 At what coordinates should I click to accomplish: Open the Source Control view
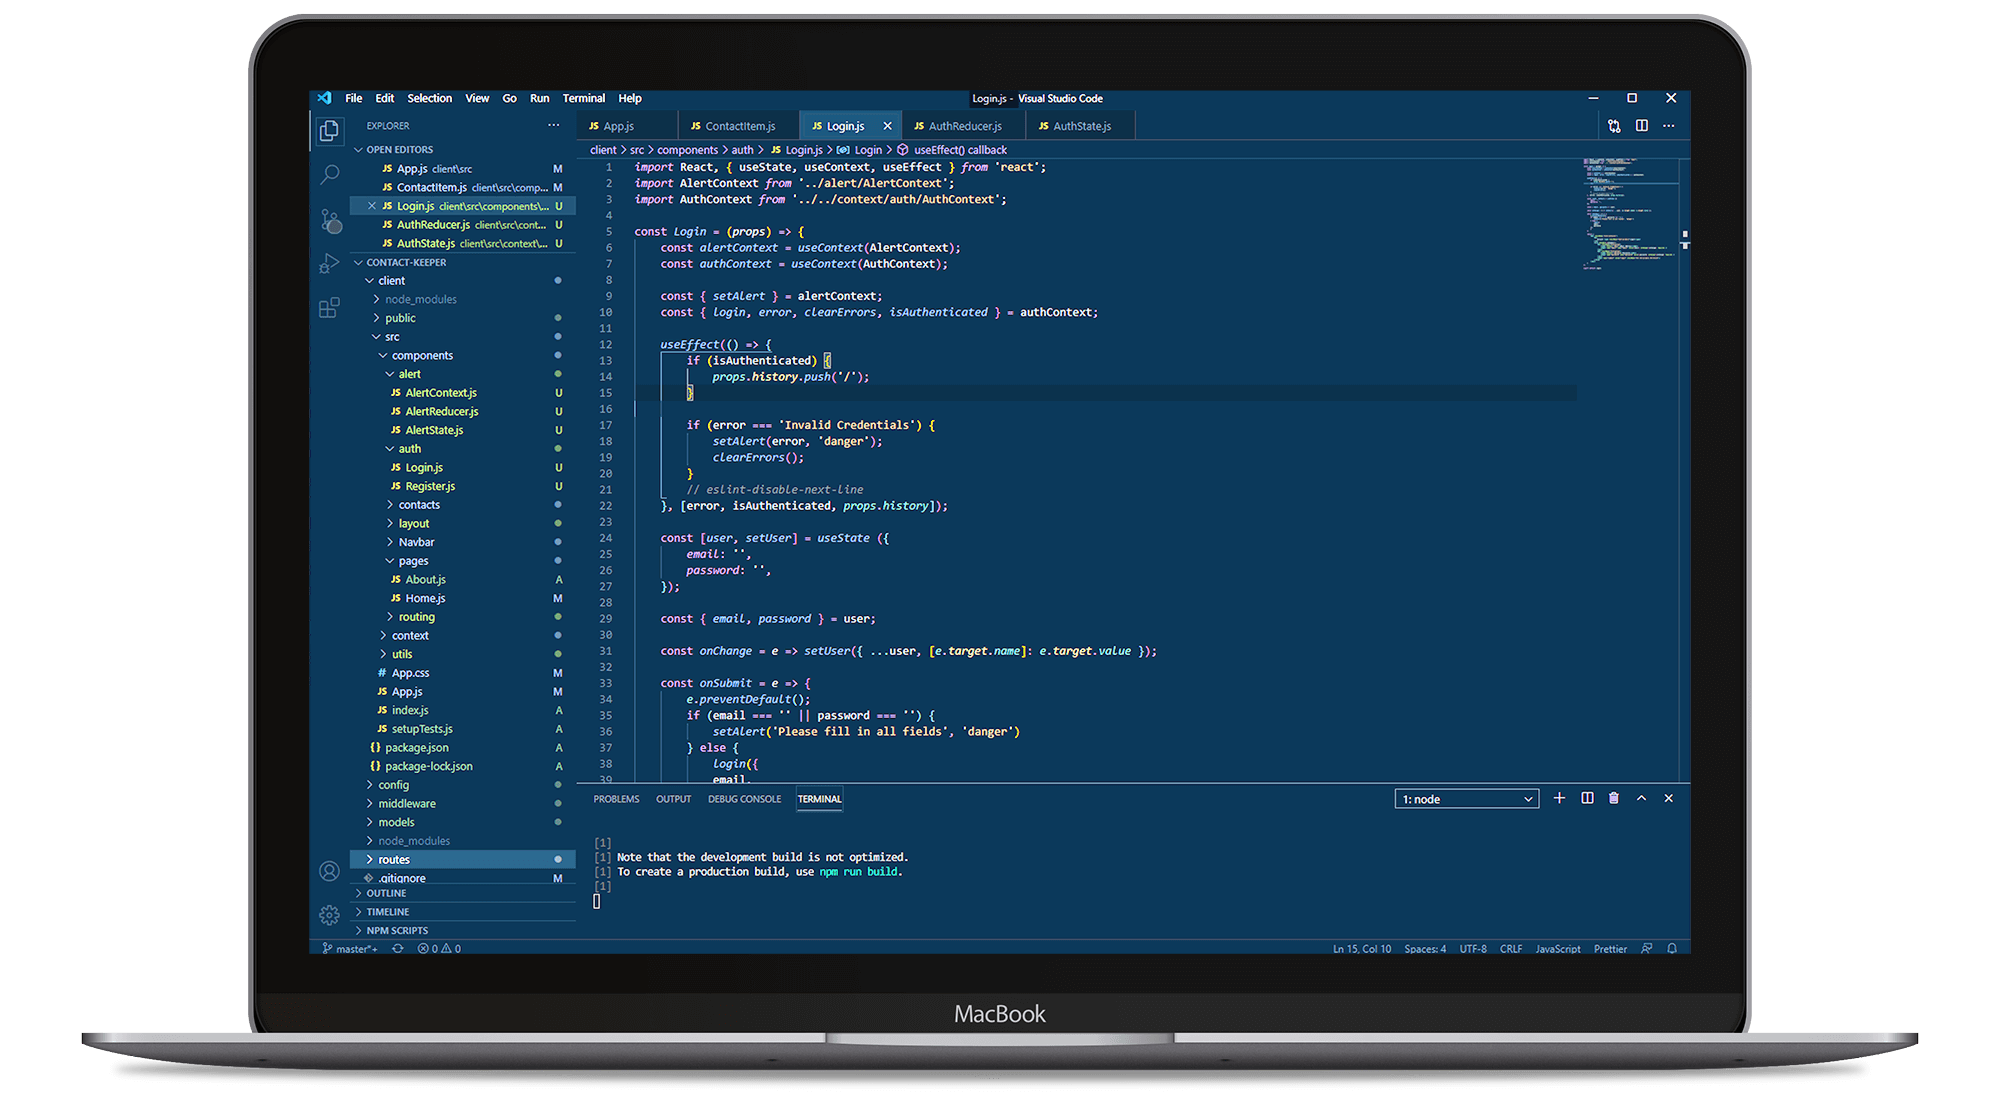[330, 220]
